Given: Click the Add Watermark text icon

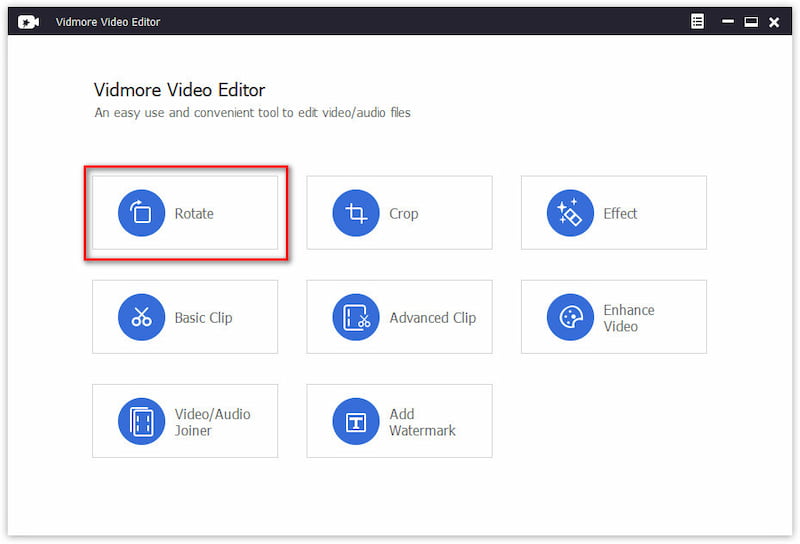Looking at the screenshot, I should click(356, 421).
